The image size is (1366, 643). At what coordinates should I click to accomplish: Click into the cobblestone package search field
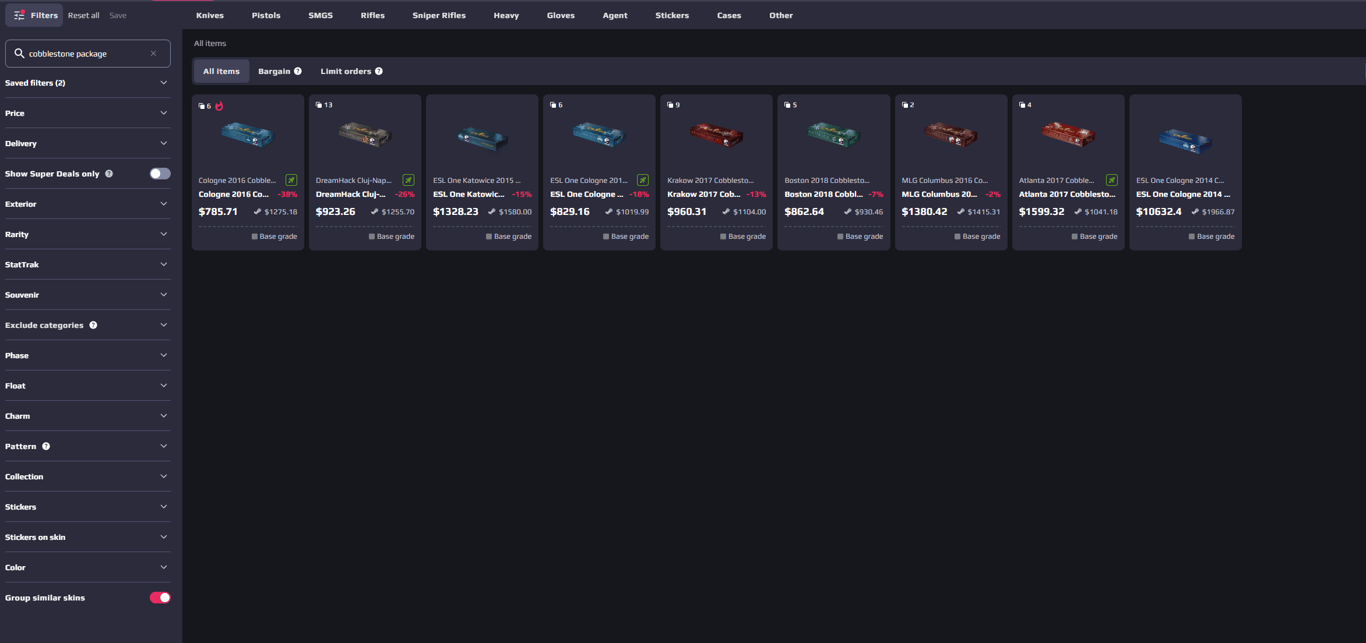pyautogui.click(x=88, y=53)
